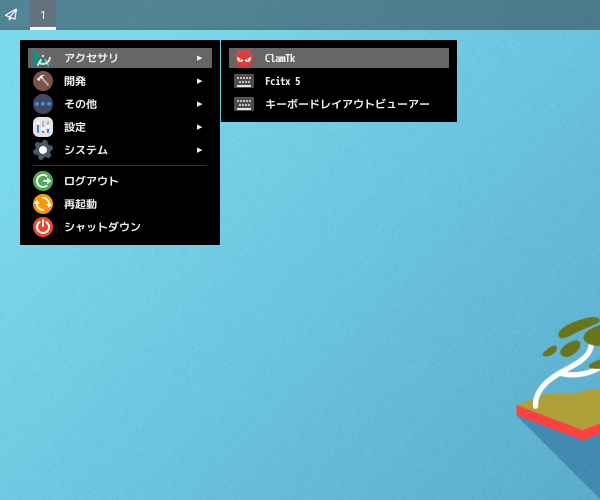
Task: Click the 設定 sliders icon
Action: [x=43, y=127]
